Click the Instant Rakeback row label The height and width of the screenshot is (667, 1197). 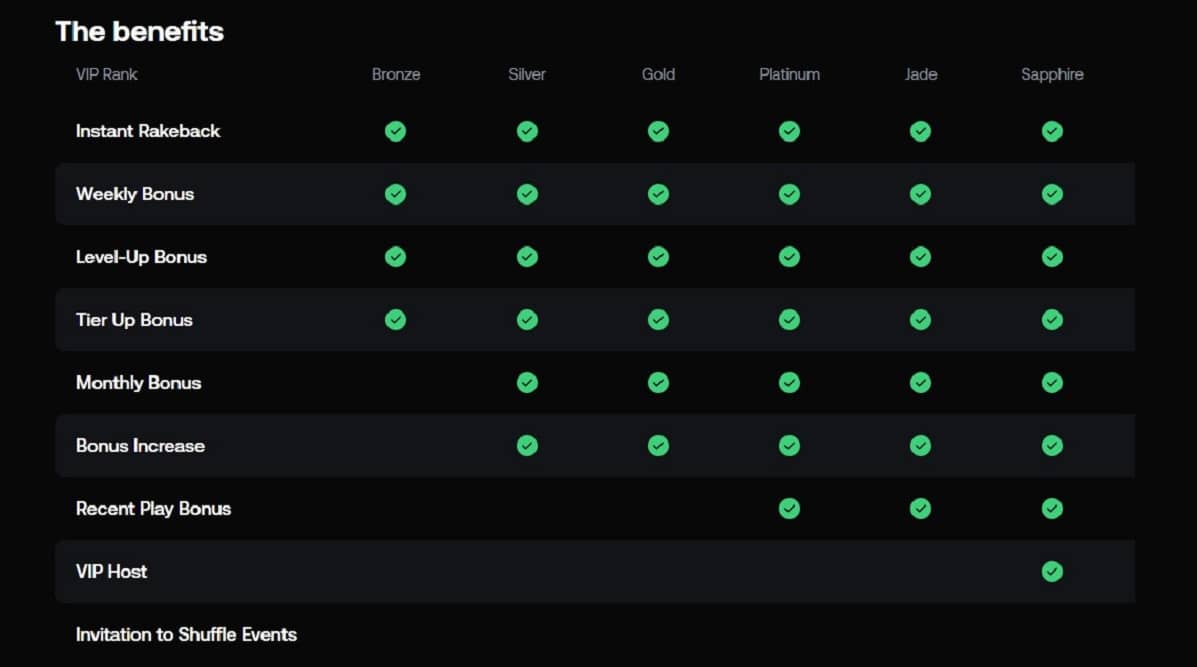pos(148,131)
